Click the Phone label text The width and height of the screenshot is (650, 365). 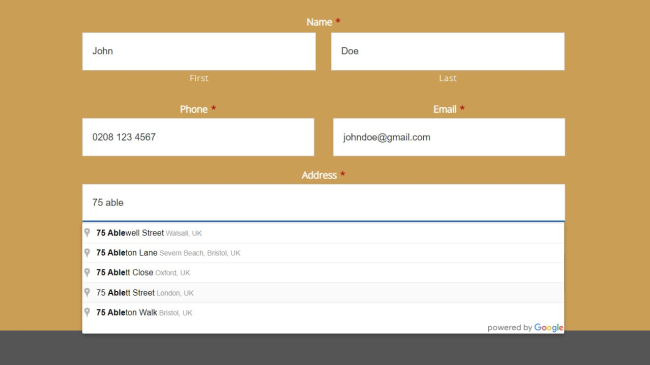coord(194,109)
